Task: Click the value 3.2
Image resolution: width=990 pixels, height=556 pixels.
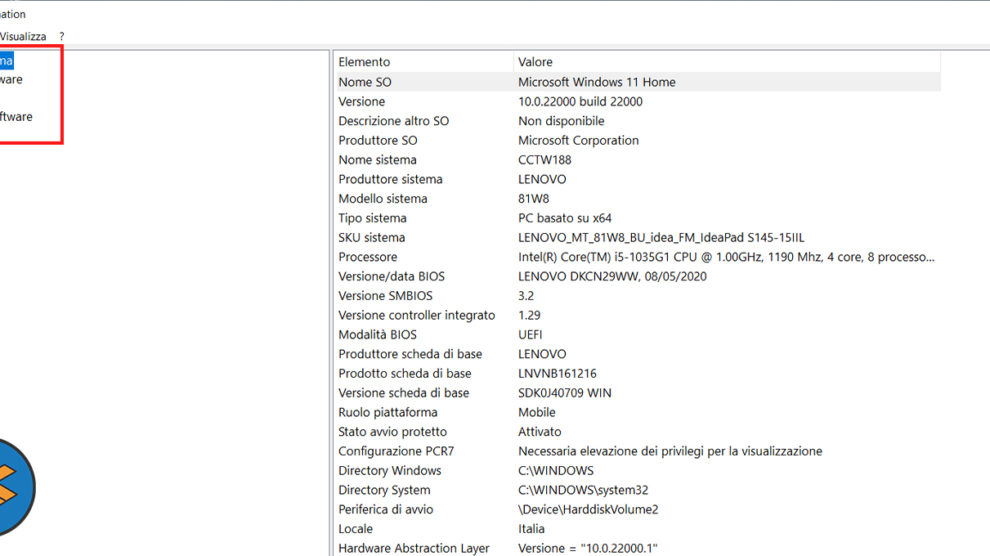Action: pos(526,296)
